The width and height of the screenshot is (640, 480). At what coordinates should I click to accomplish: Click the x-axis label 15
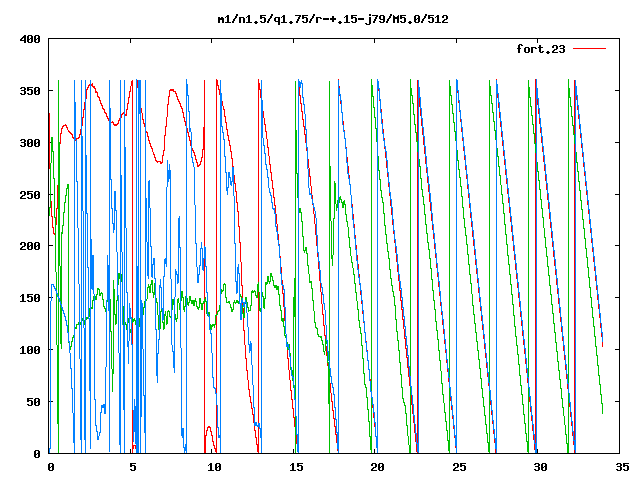[x=296, y=467]
